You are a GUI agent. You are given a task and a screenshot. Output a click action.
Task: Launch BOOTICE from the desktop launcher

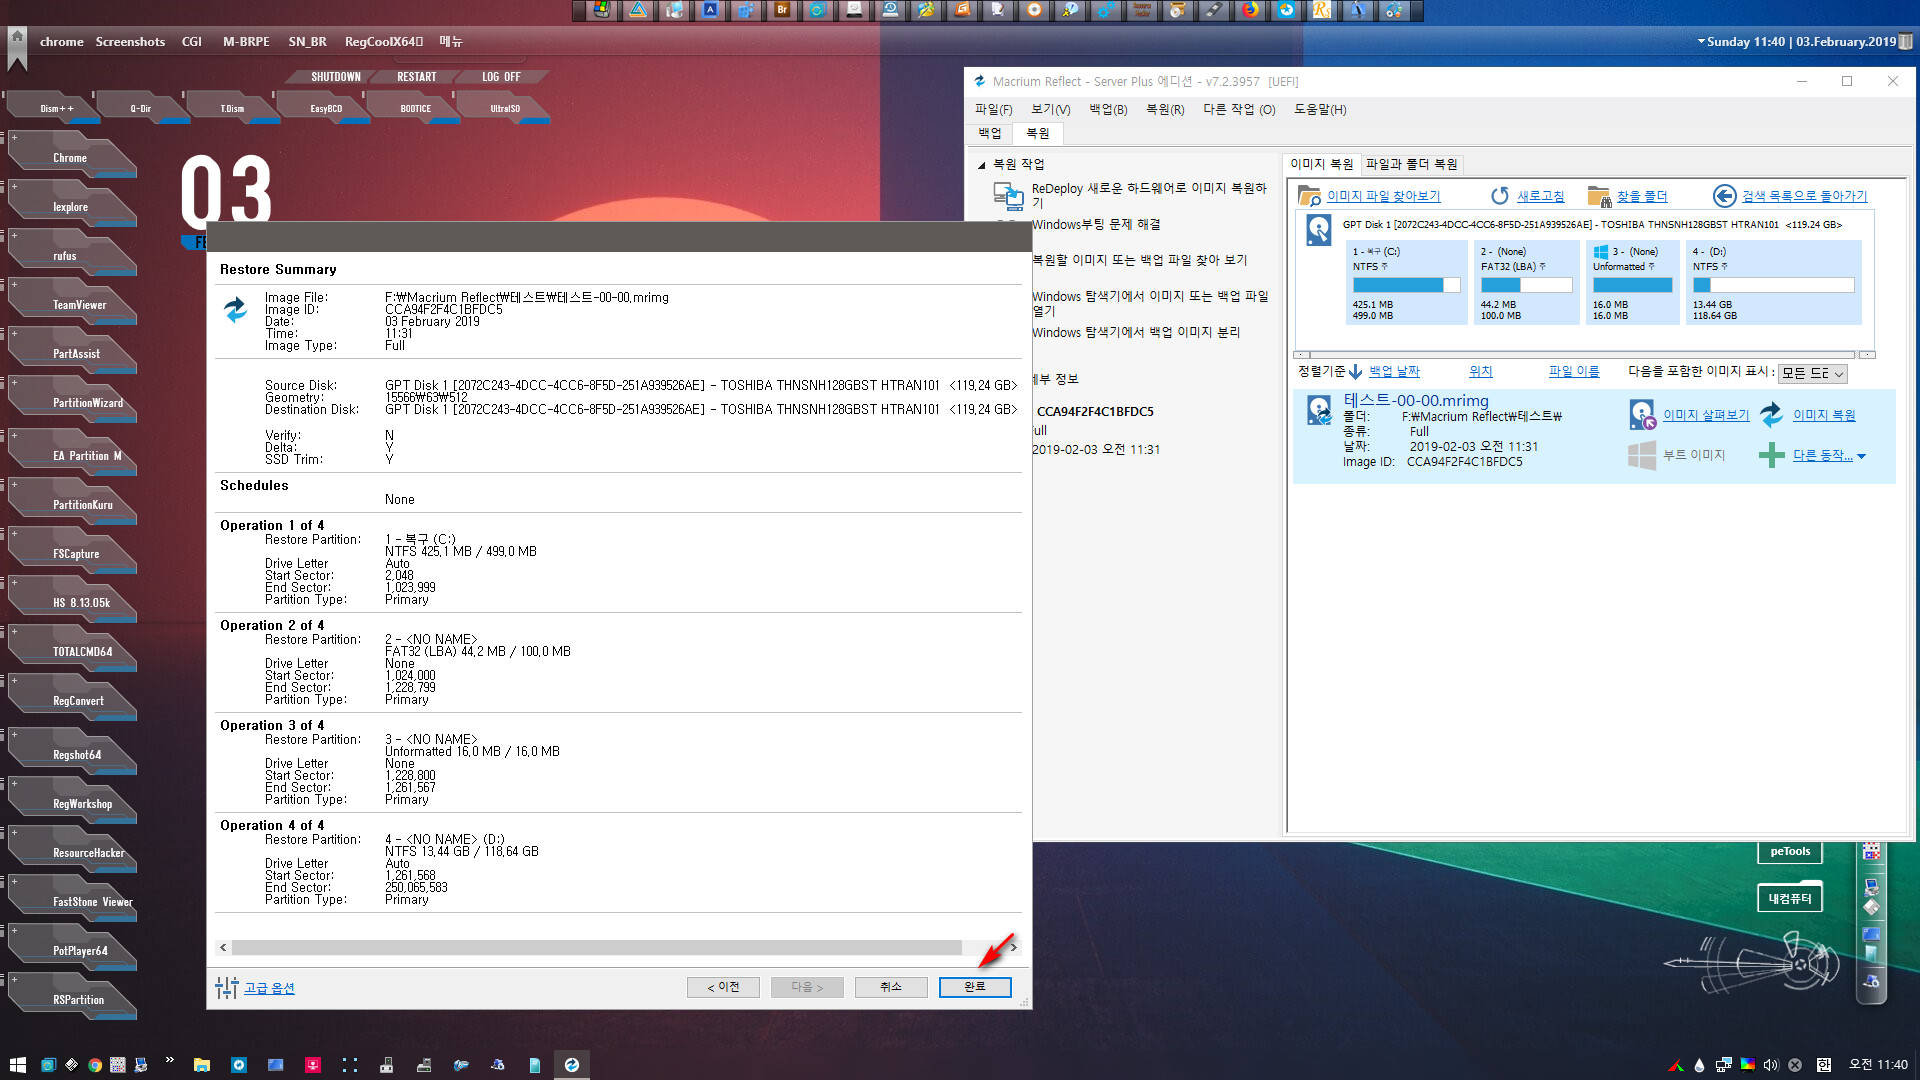[416, 108]
